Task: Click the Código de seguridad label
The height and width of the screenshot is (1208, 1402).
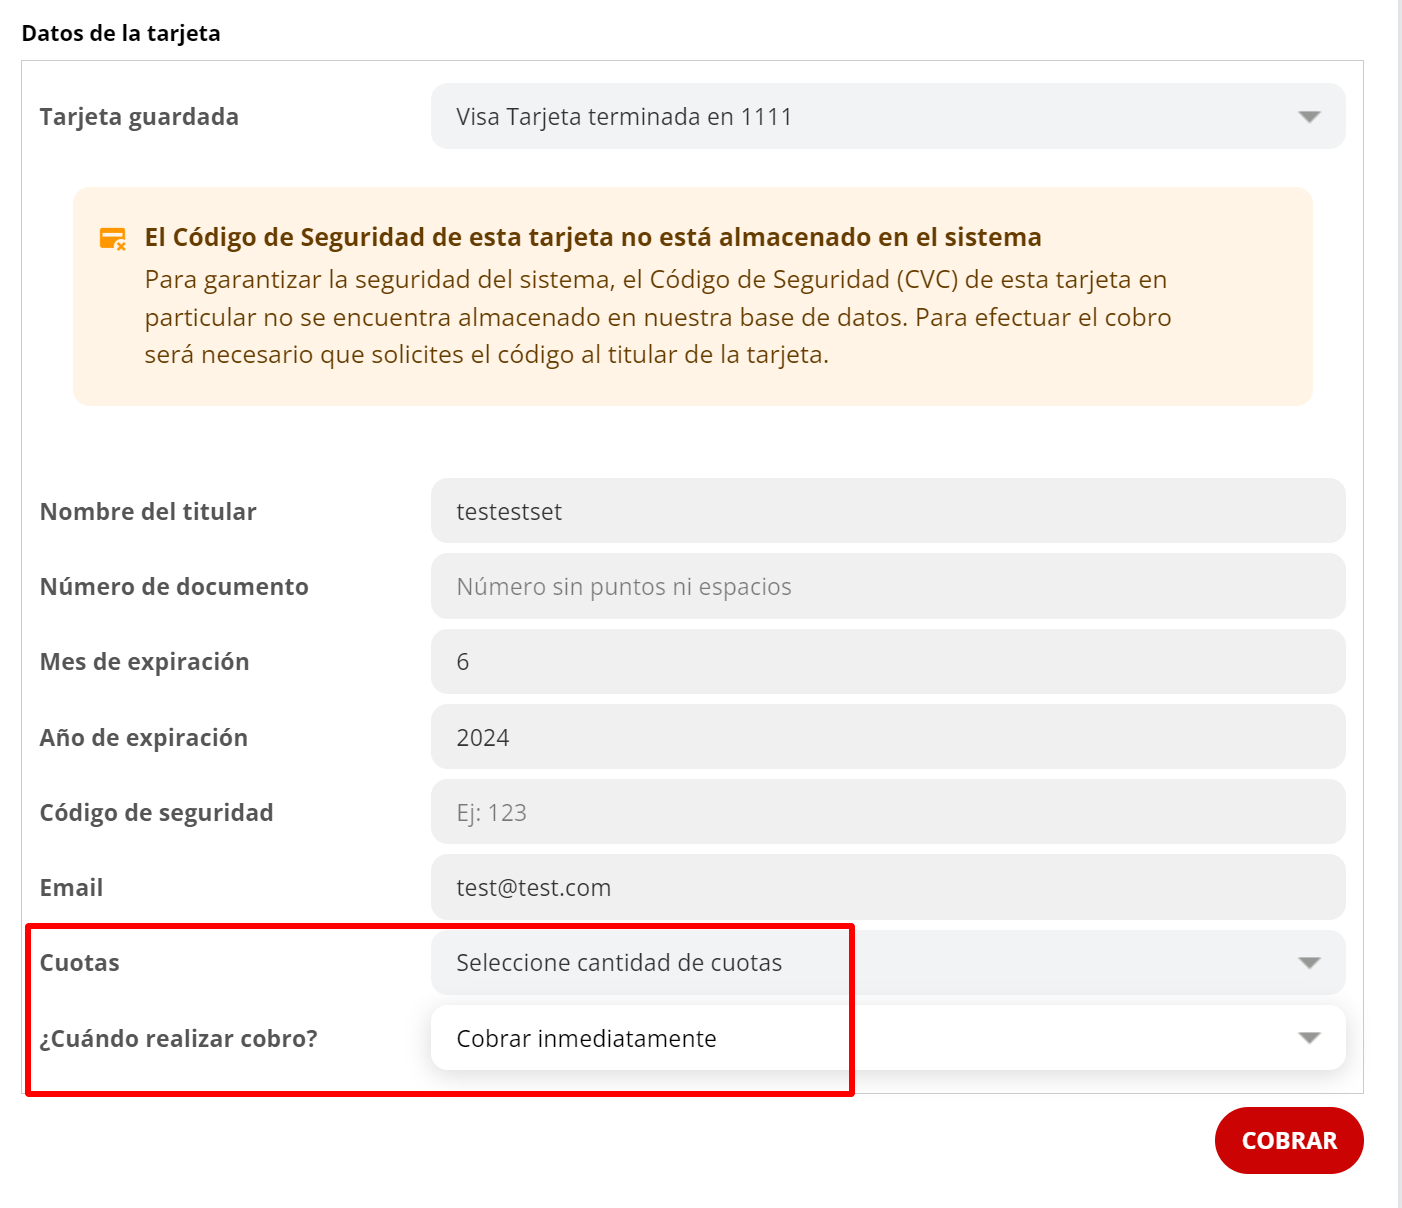Action: tap(156, 813)
